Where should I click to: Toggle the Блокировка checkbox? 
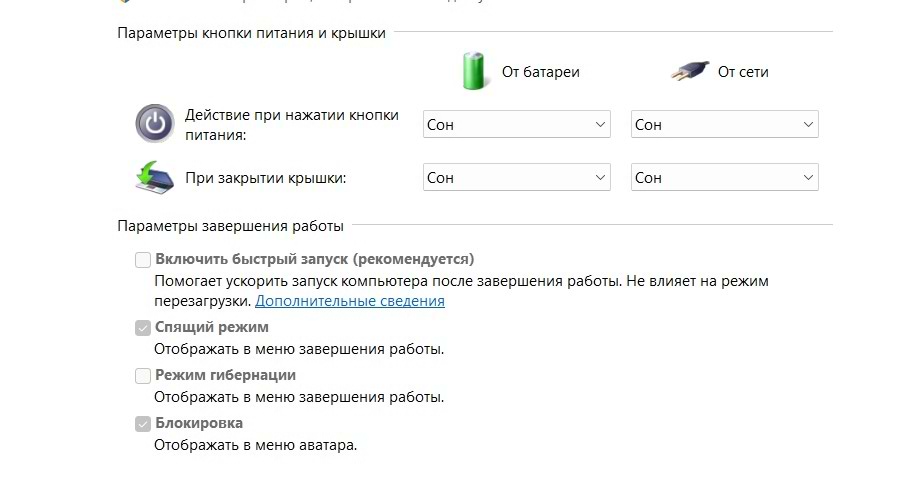point(142,424)
